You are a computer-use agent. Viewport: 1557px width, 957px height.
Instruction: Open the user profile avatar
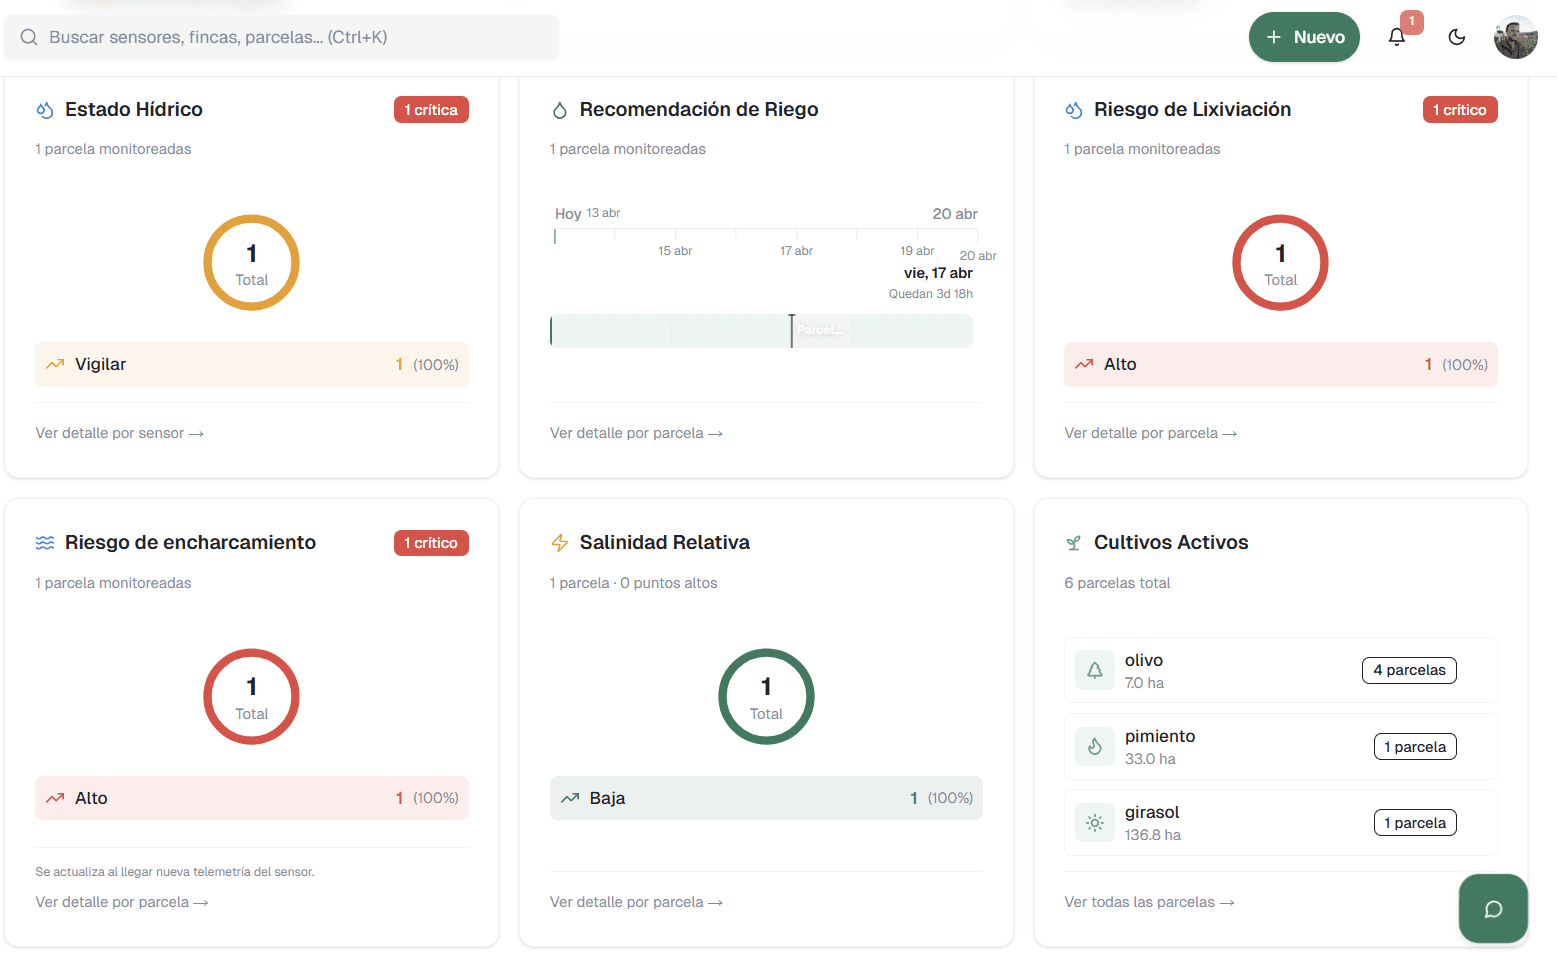(1516, 37)
